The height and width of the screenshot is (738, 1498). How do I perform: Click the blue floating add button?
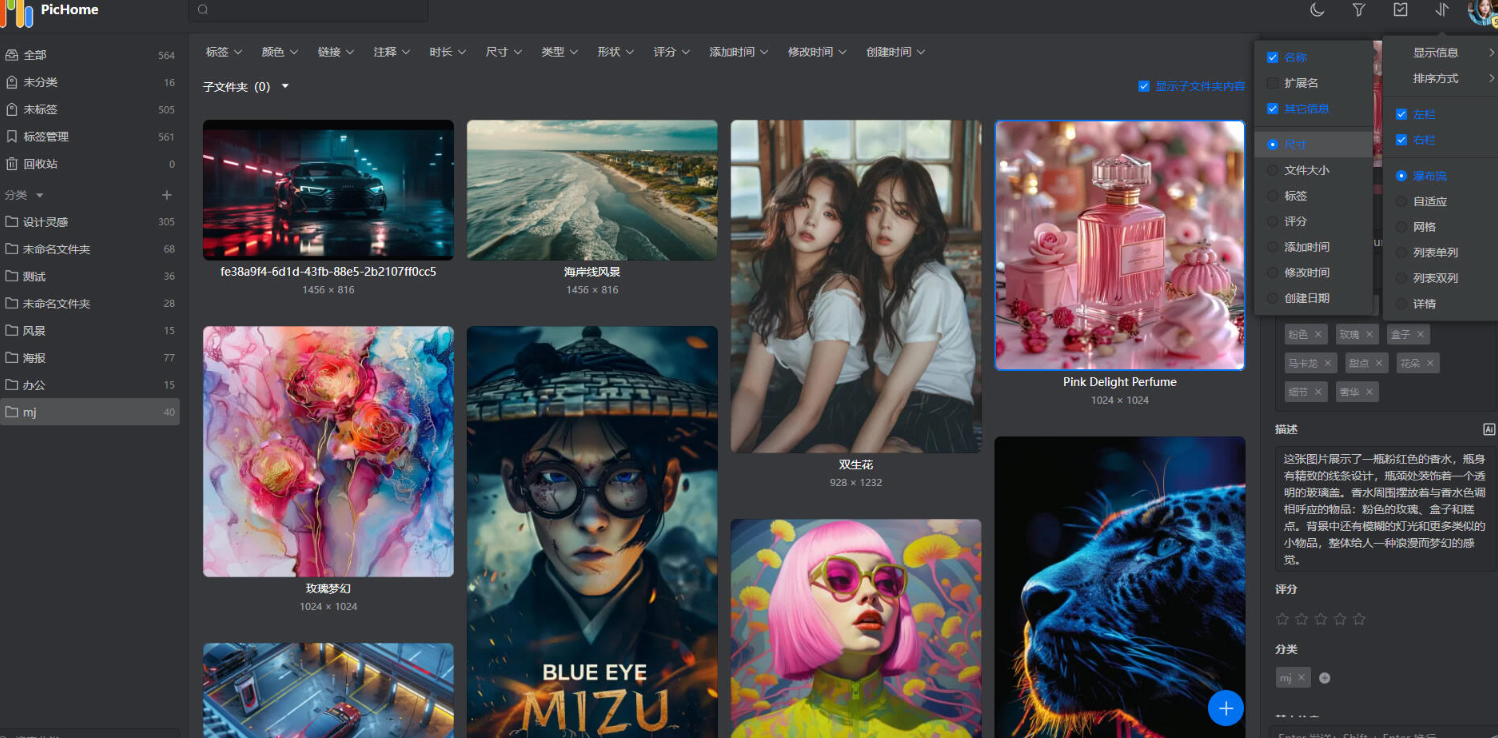click(1225, 708)
